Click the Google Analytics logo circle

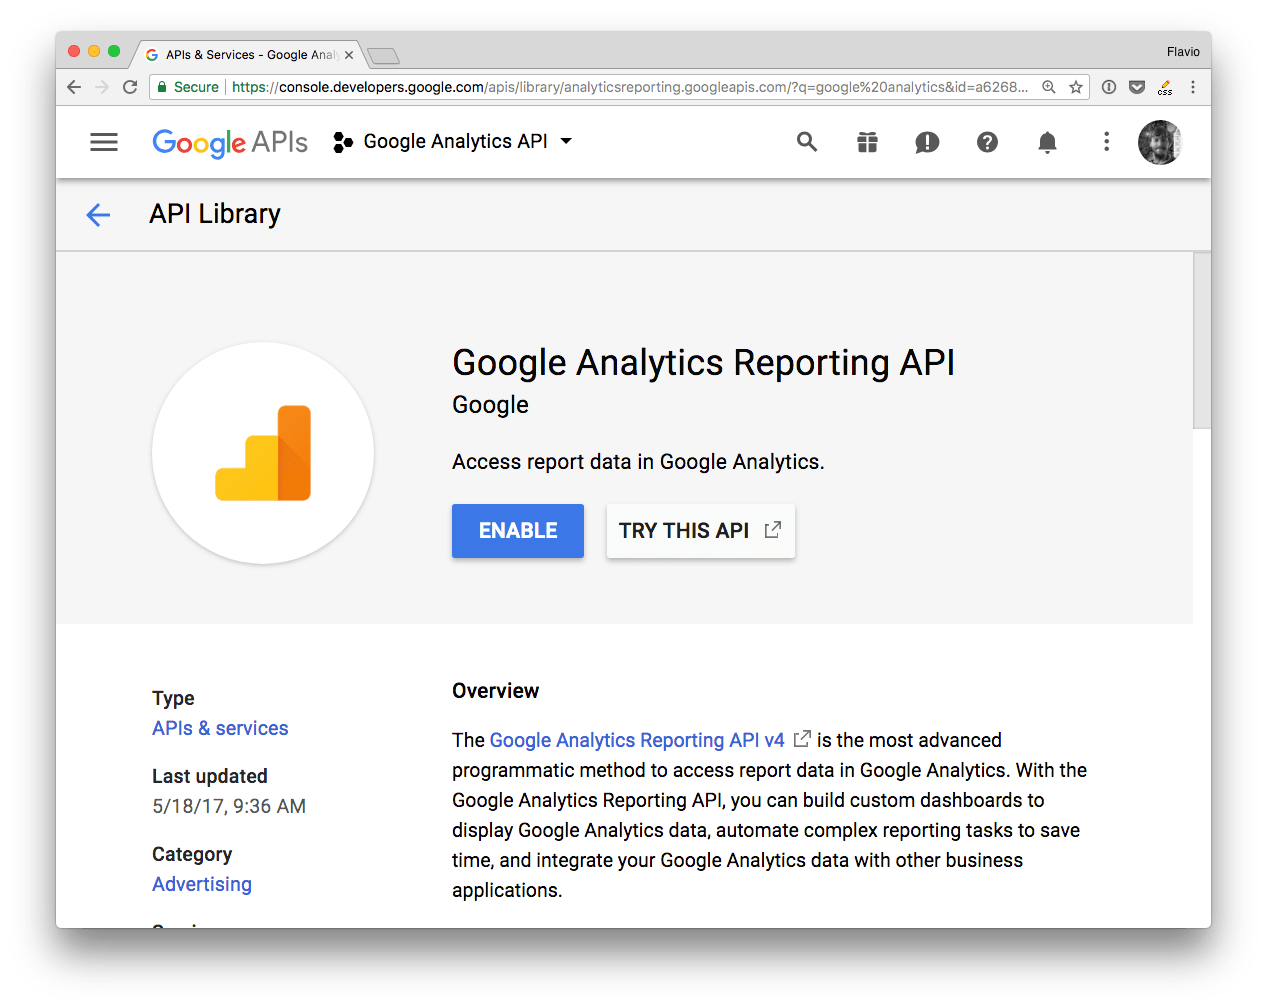coord(262,453)
